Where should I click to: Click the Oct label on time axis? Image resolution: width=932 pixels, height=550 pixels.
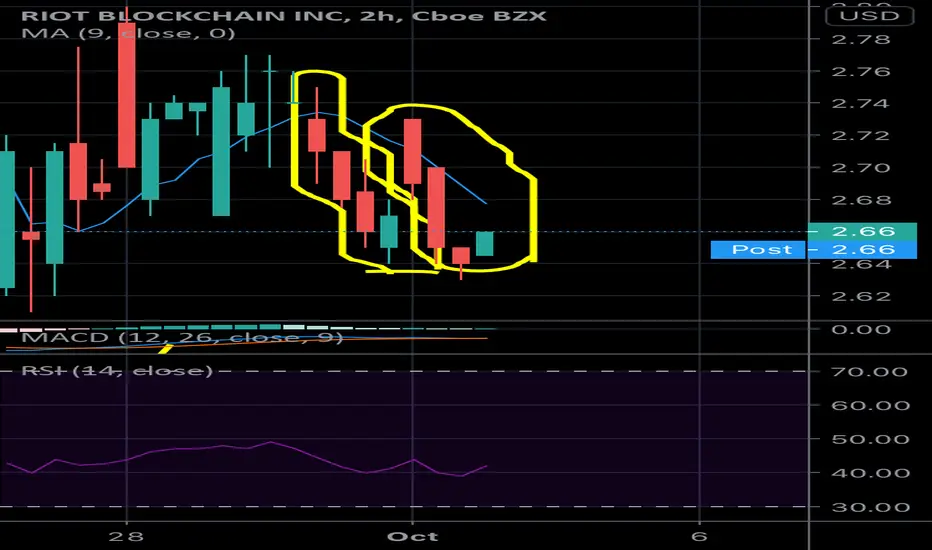pos(413,537)
